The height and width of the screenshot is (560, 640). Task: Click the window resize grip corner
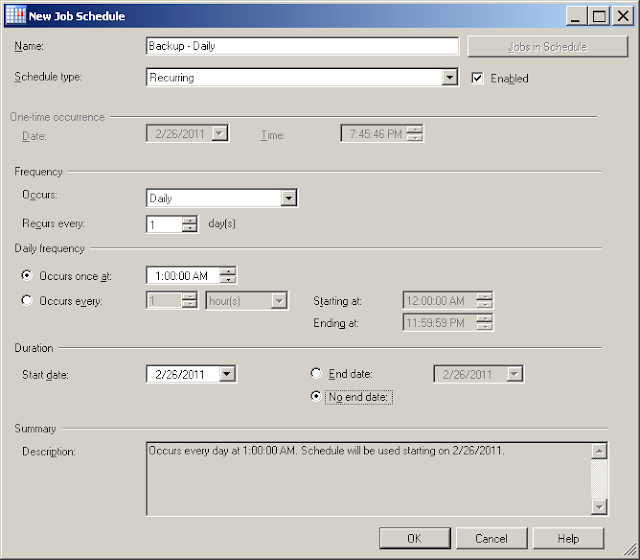pos(630,550)
